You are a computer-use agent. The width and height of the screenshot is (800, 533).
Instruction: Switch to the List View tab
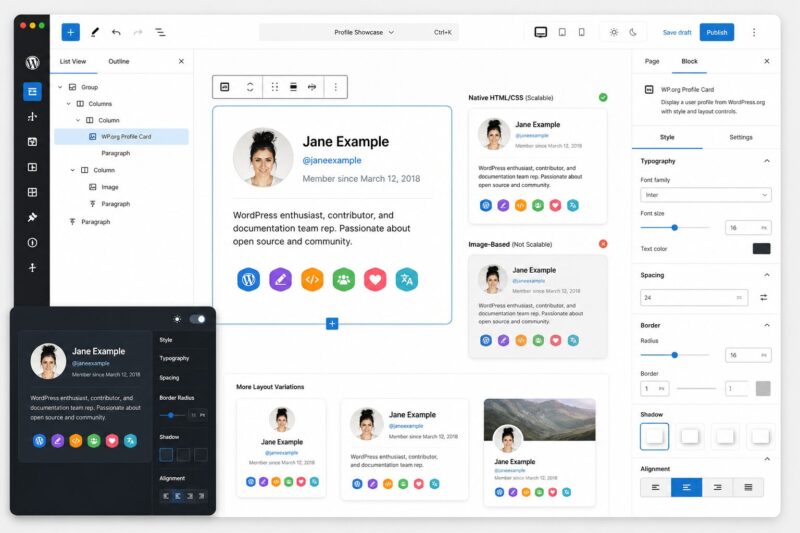pos(73,61)
